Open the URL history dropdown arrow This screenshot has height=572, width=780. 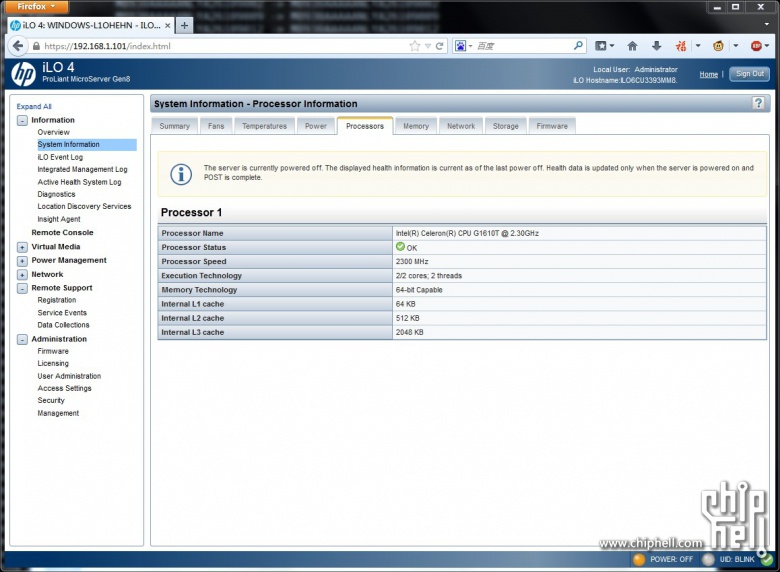click(x=428, y=46)
